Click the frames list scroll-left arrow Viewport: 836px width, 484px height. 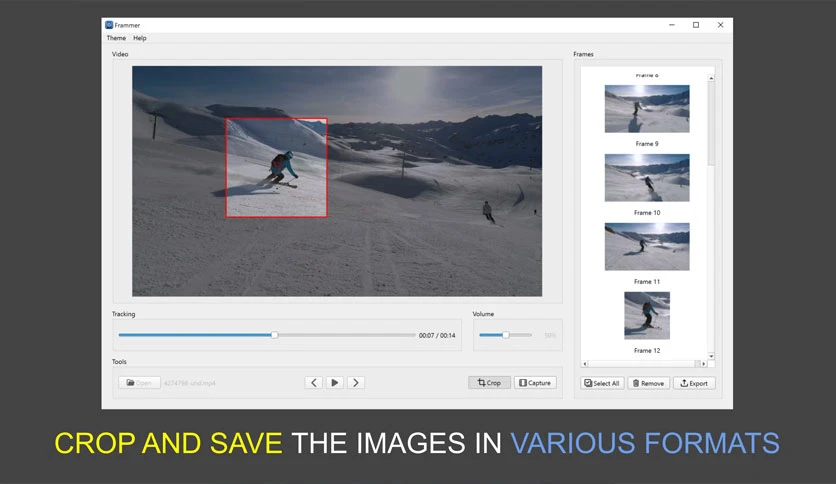click(x=585, y=364)
